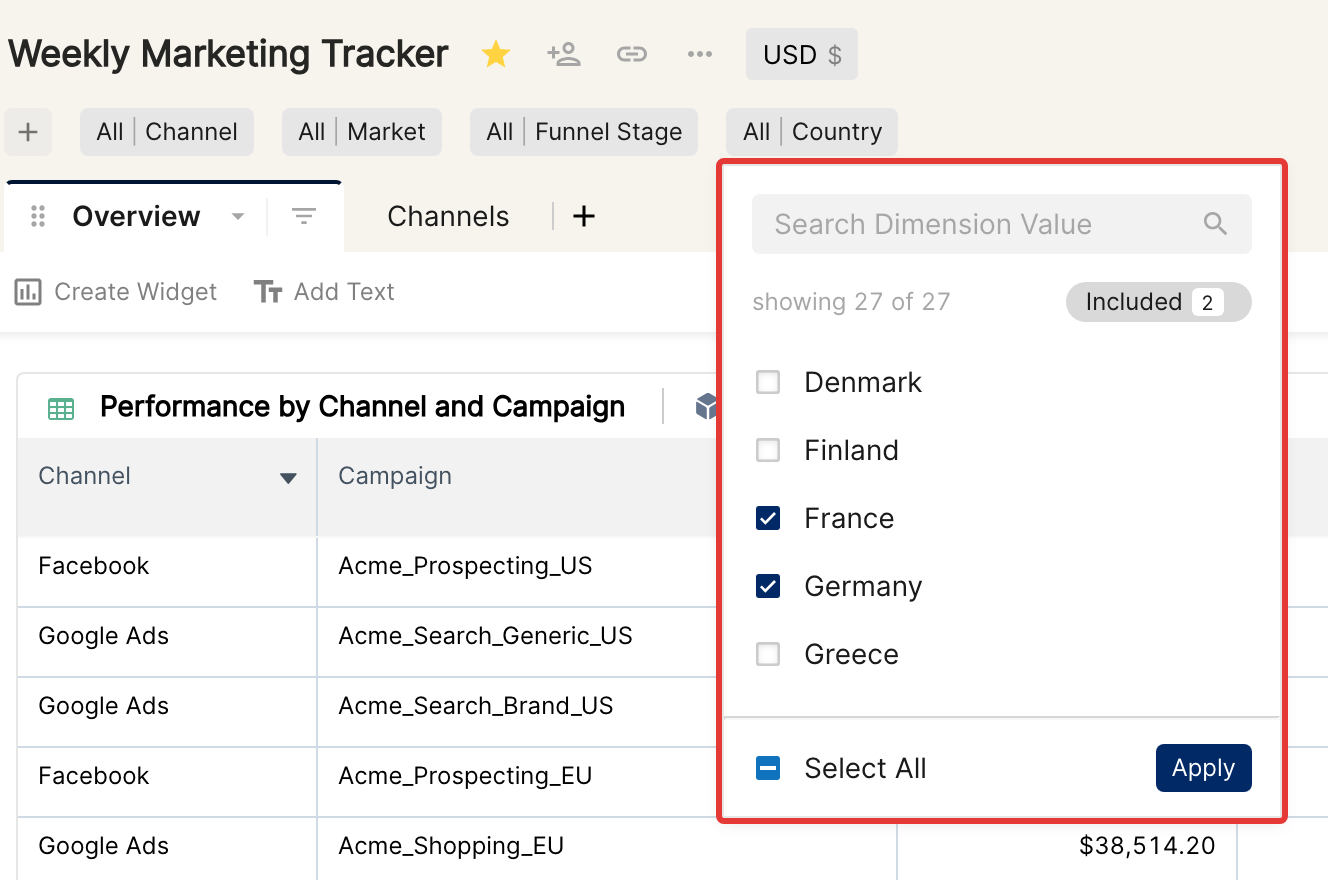Click the green table icon of widget
The width and height of the screenshot is (1328, 880).
(x=61, y=408)
